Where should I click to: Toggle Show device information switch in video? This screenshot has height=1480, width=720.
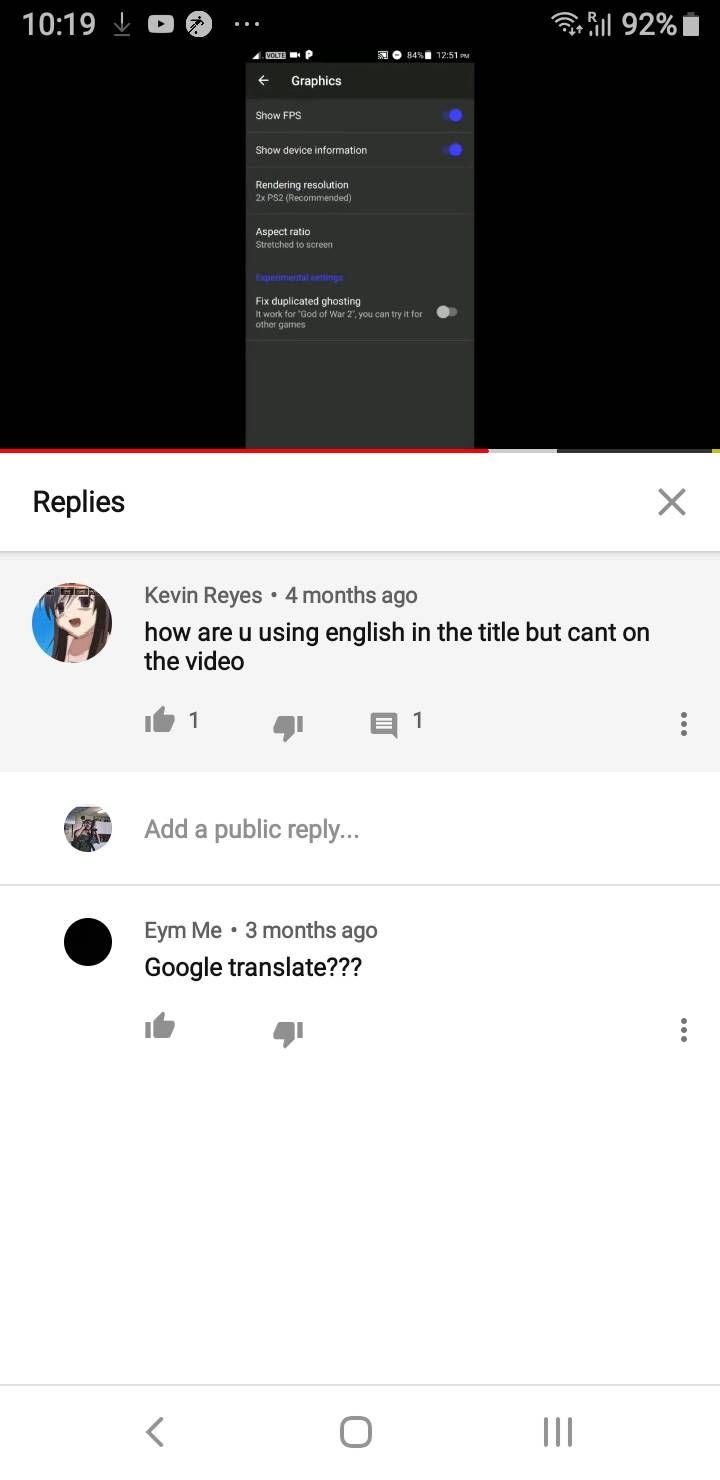pyautogui.click(x=453, y=150)
